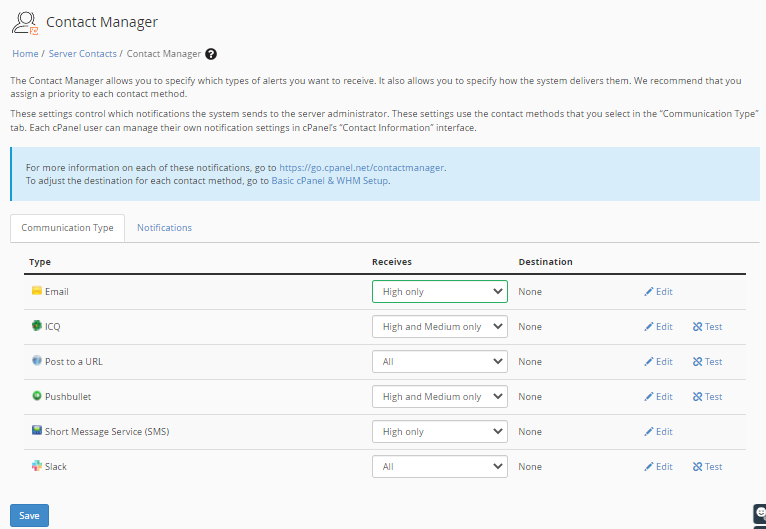Click the Email envelope icon
The width and height of the screenshot is (766, 529).
coord(36,291)
